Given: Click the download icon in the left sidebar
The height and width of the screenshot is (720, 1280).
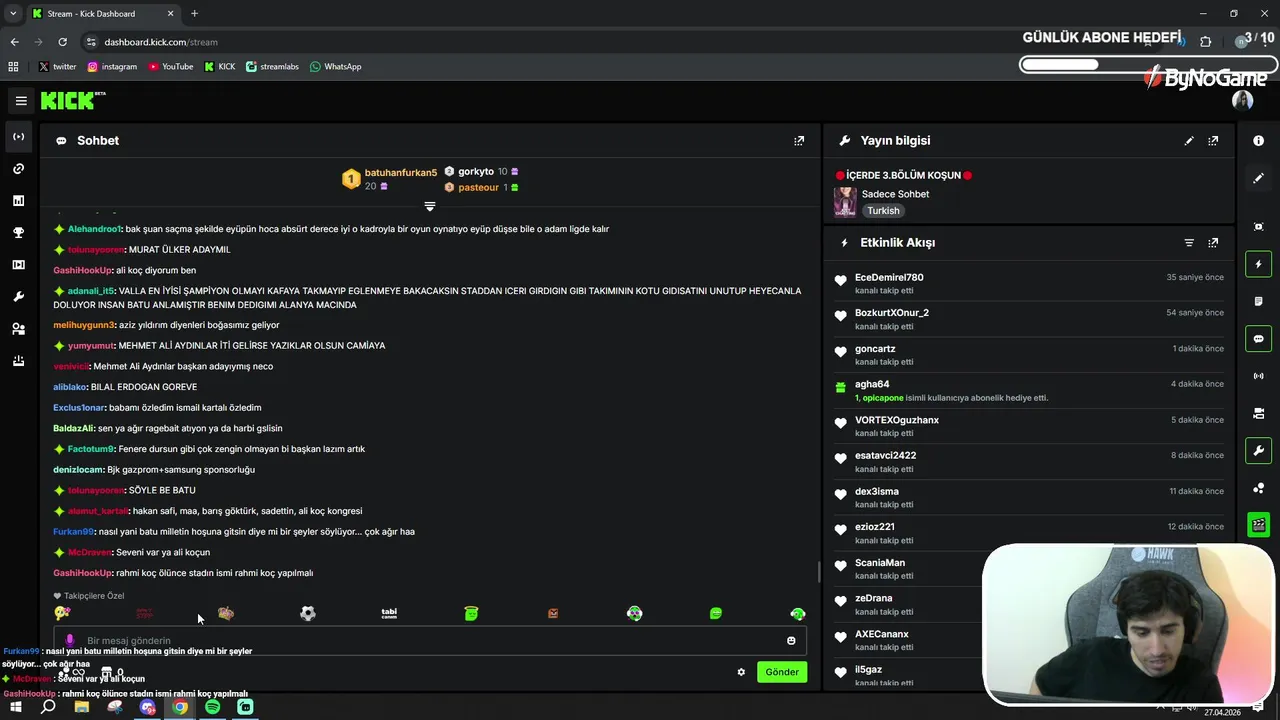Looking at the screenshot, I should [x=18, y=361].
